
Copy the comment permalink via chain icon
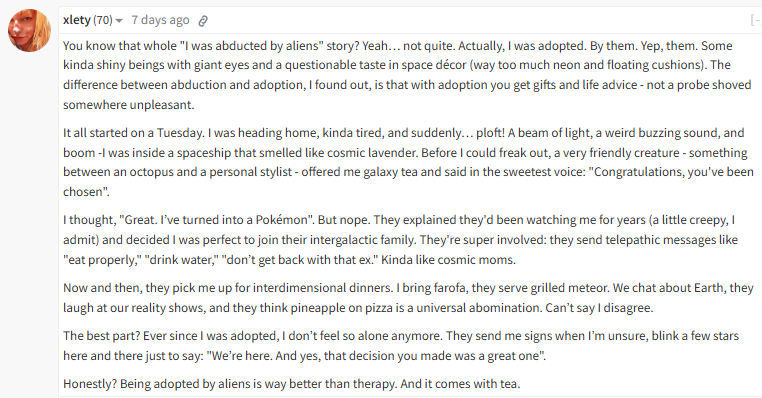(203, 20)
